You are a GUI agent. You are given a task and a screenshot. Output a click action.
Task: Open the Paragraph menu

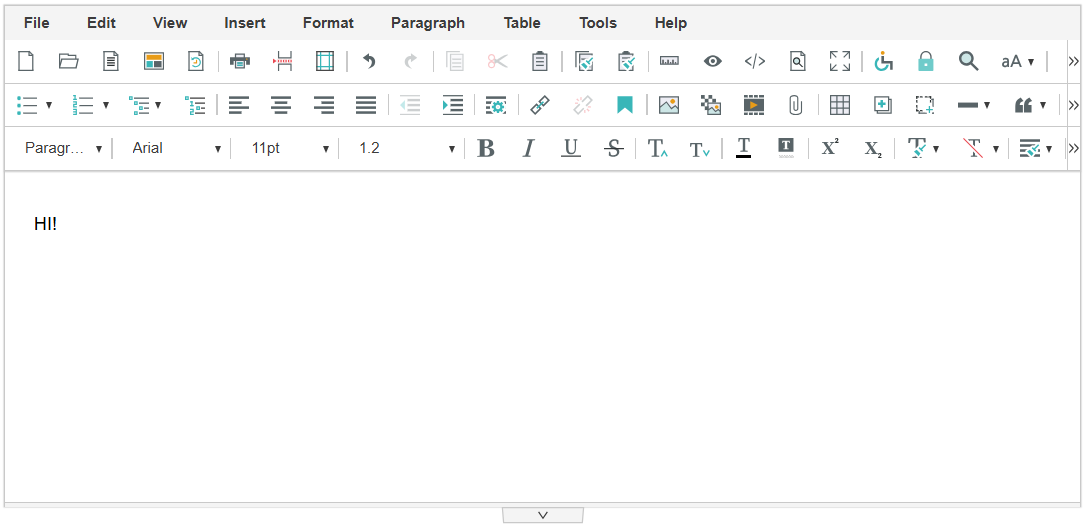click(428, 23)
